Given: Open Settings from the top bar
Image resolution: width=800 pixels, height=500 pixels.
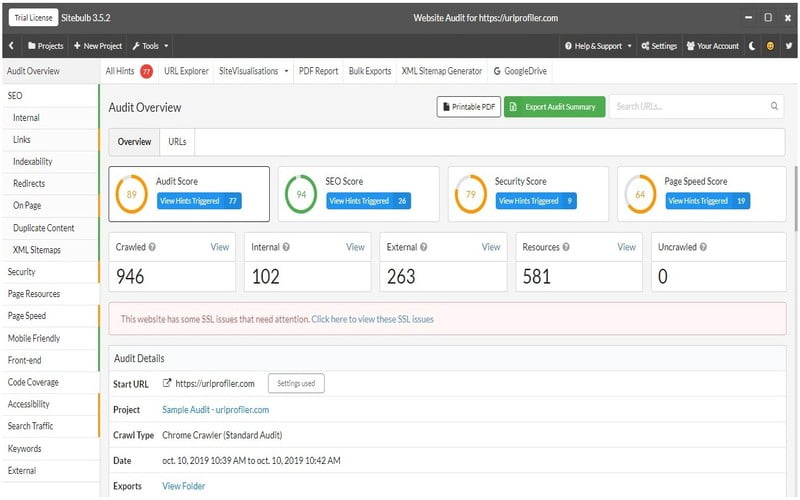Looking at the screenshot, I should point(659,46).
